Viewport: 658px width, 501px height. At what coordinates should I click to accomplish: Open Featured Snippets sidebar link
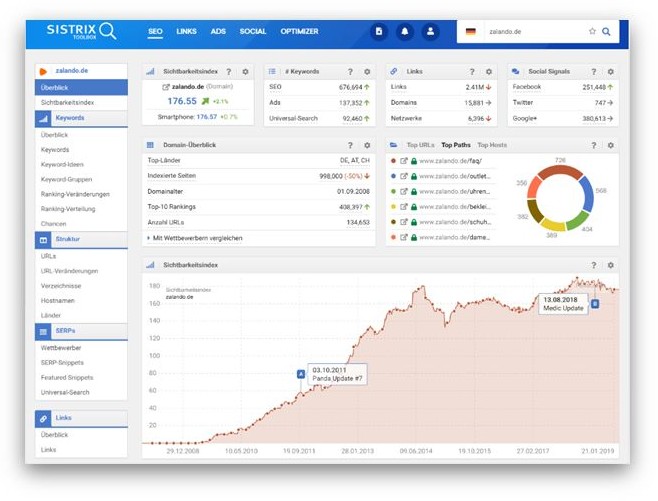[68, 377]
